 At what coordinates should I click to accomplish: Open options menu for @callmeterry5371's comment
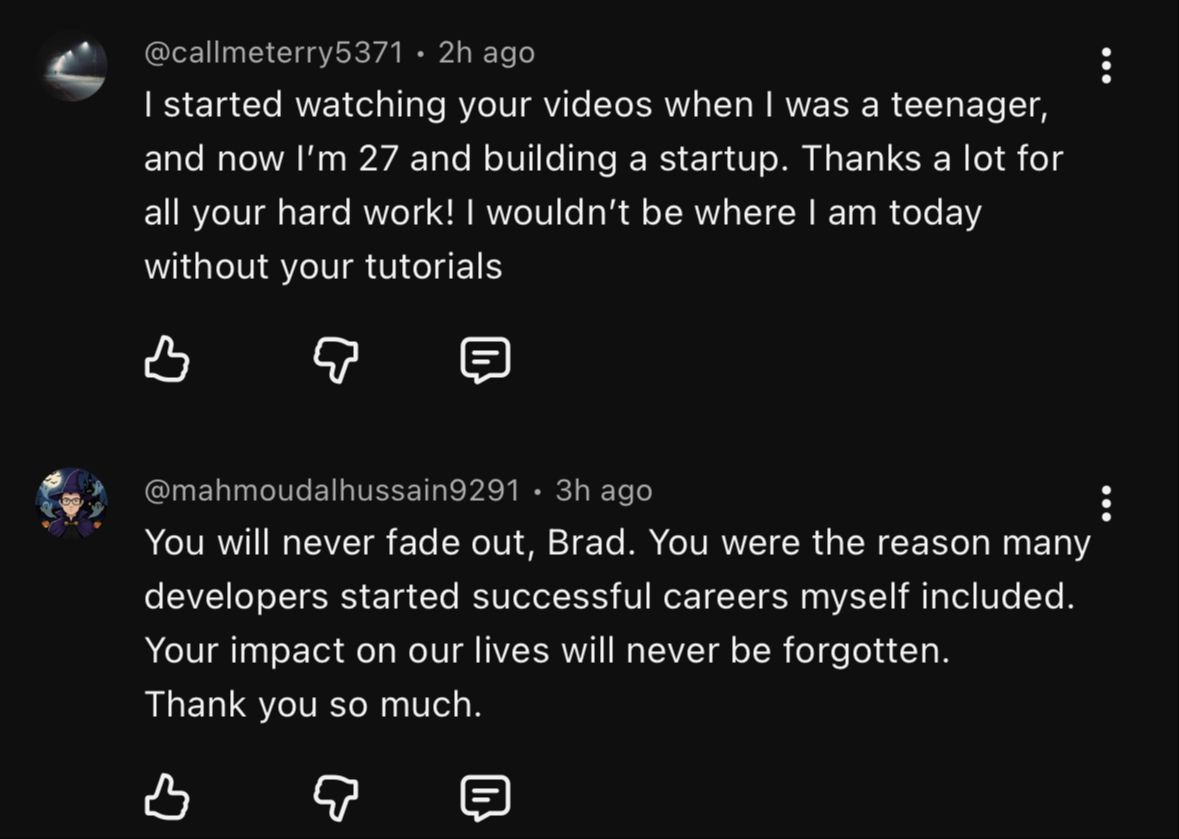1106,66
